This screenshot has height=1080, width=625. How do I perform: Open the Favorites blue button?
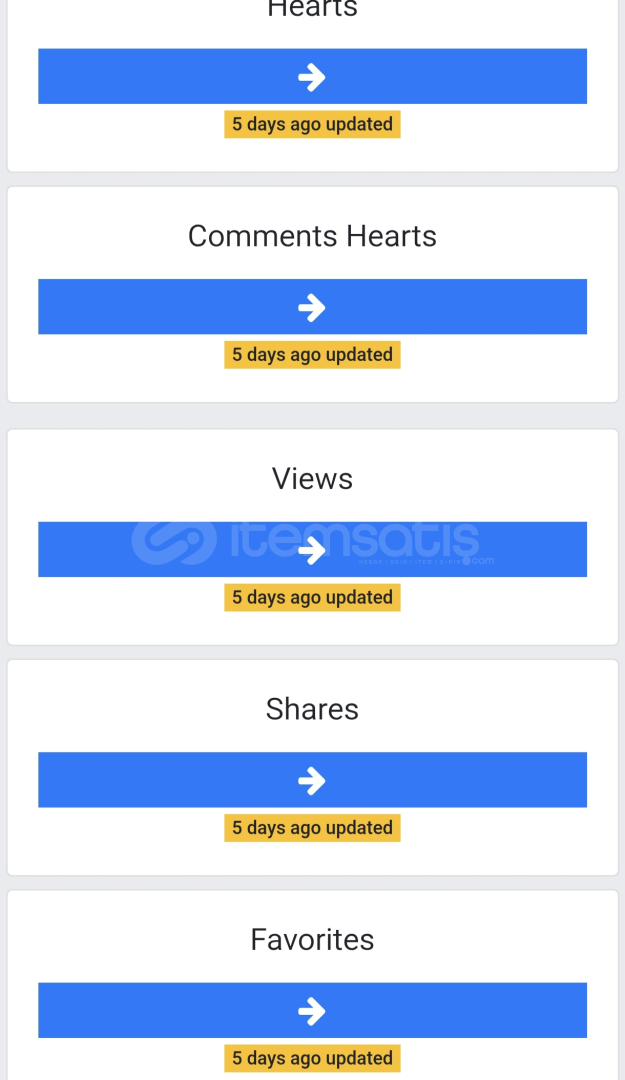(x=312, y=1010)
